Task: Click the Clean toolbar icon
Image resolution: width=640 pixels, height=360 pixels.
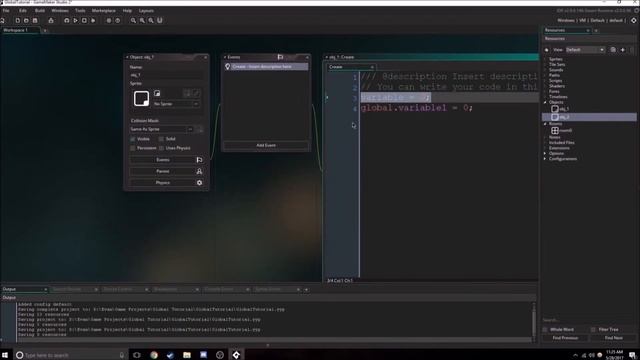Action: tap(93, 20)
